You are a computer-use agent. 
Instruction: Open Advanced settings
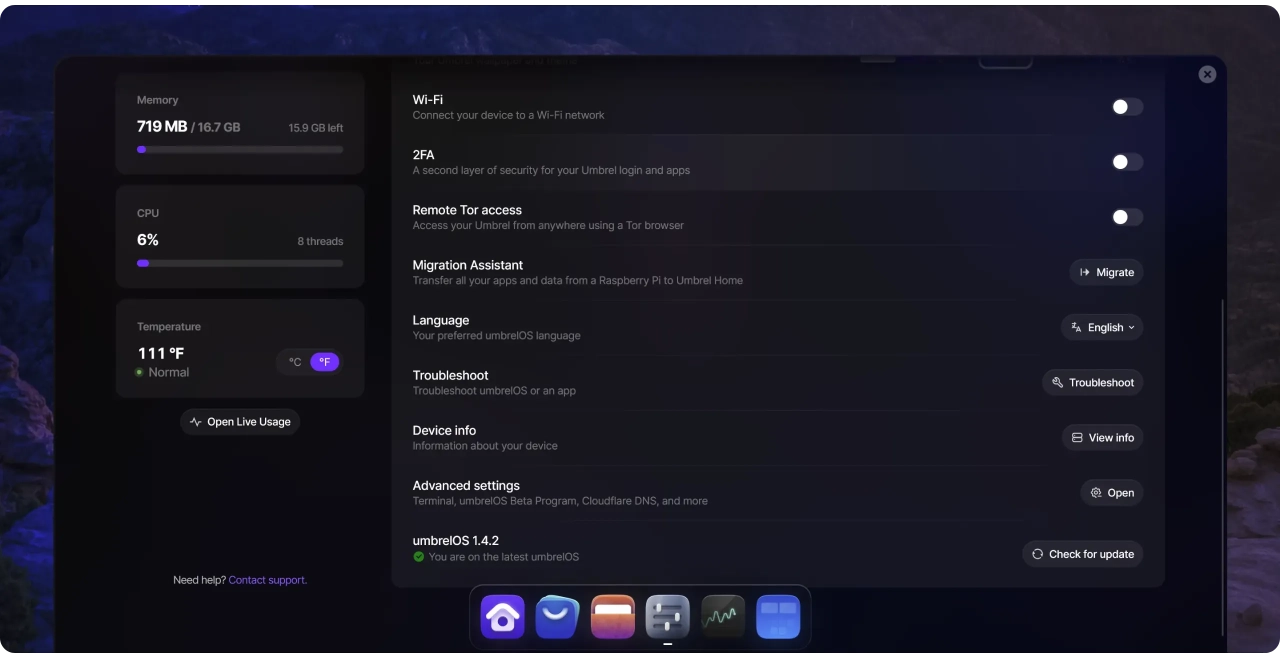coord(1111,492)
